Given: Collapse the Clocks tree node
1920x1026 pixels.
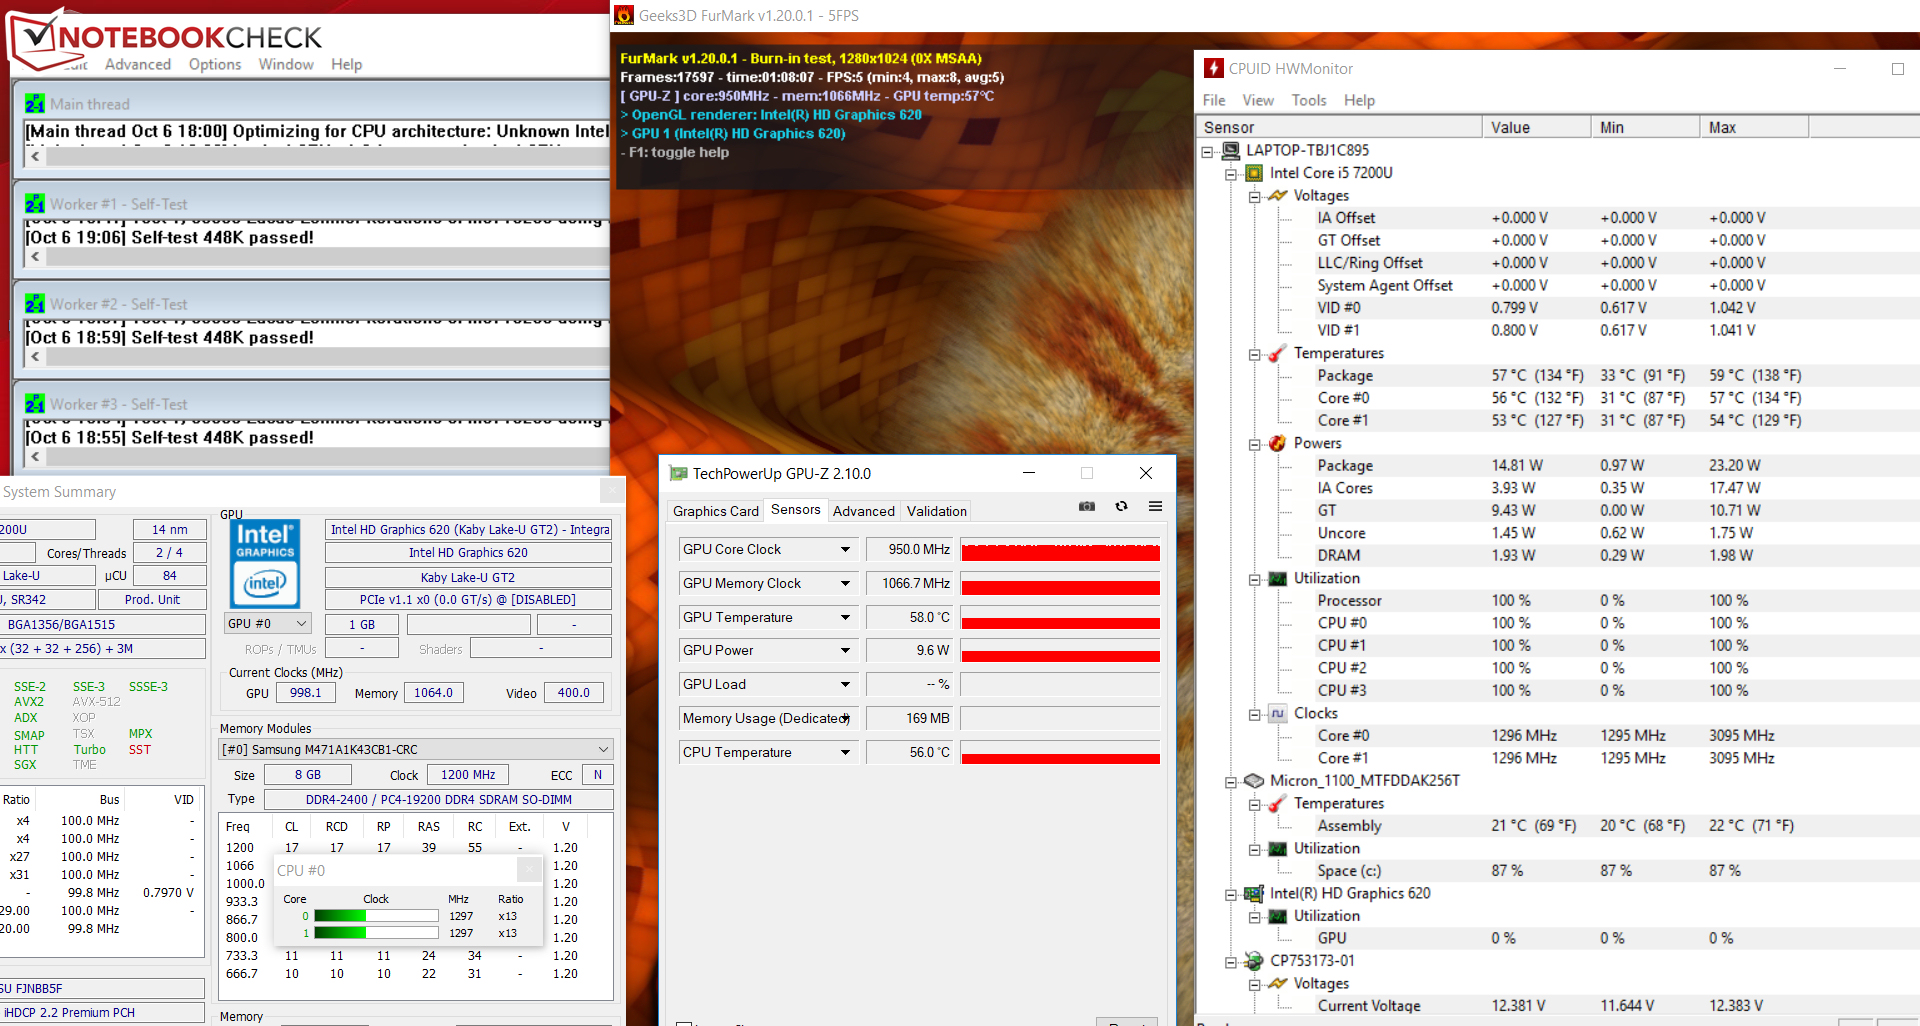Looking at the screenshot, I should 1254,714.
